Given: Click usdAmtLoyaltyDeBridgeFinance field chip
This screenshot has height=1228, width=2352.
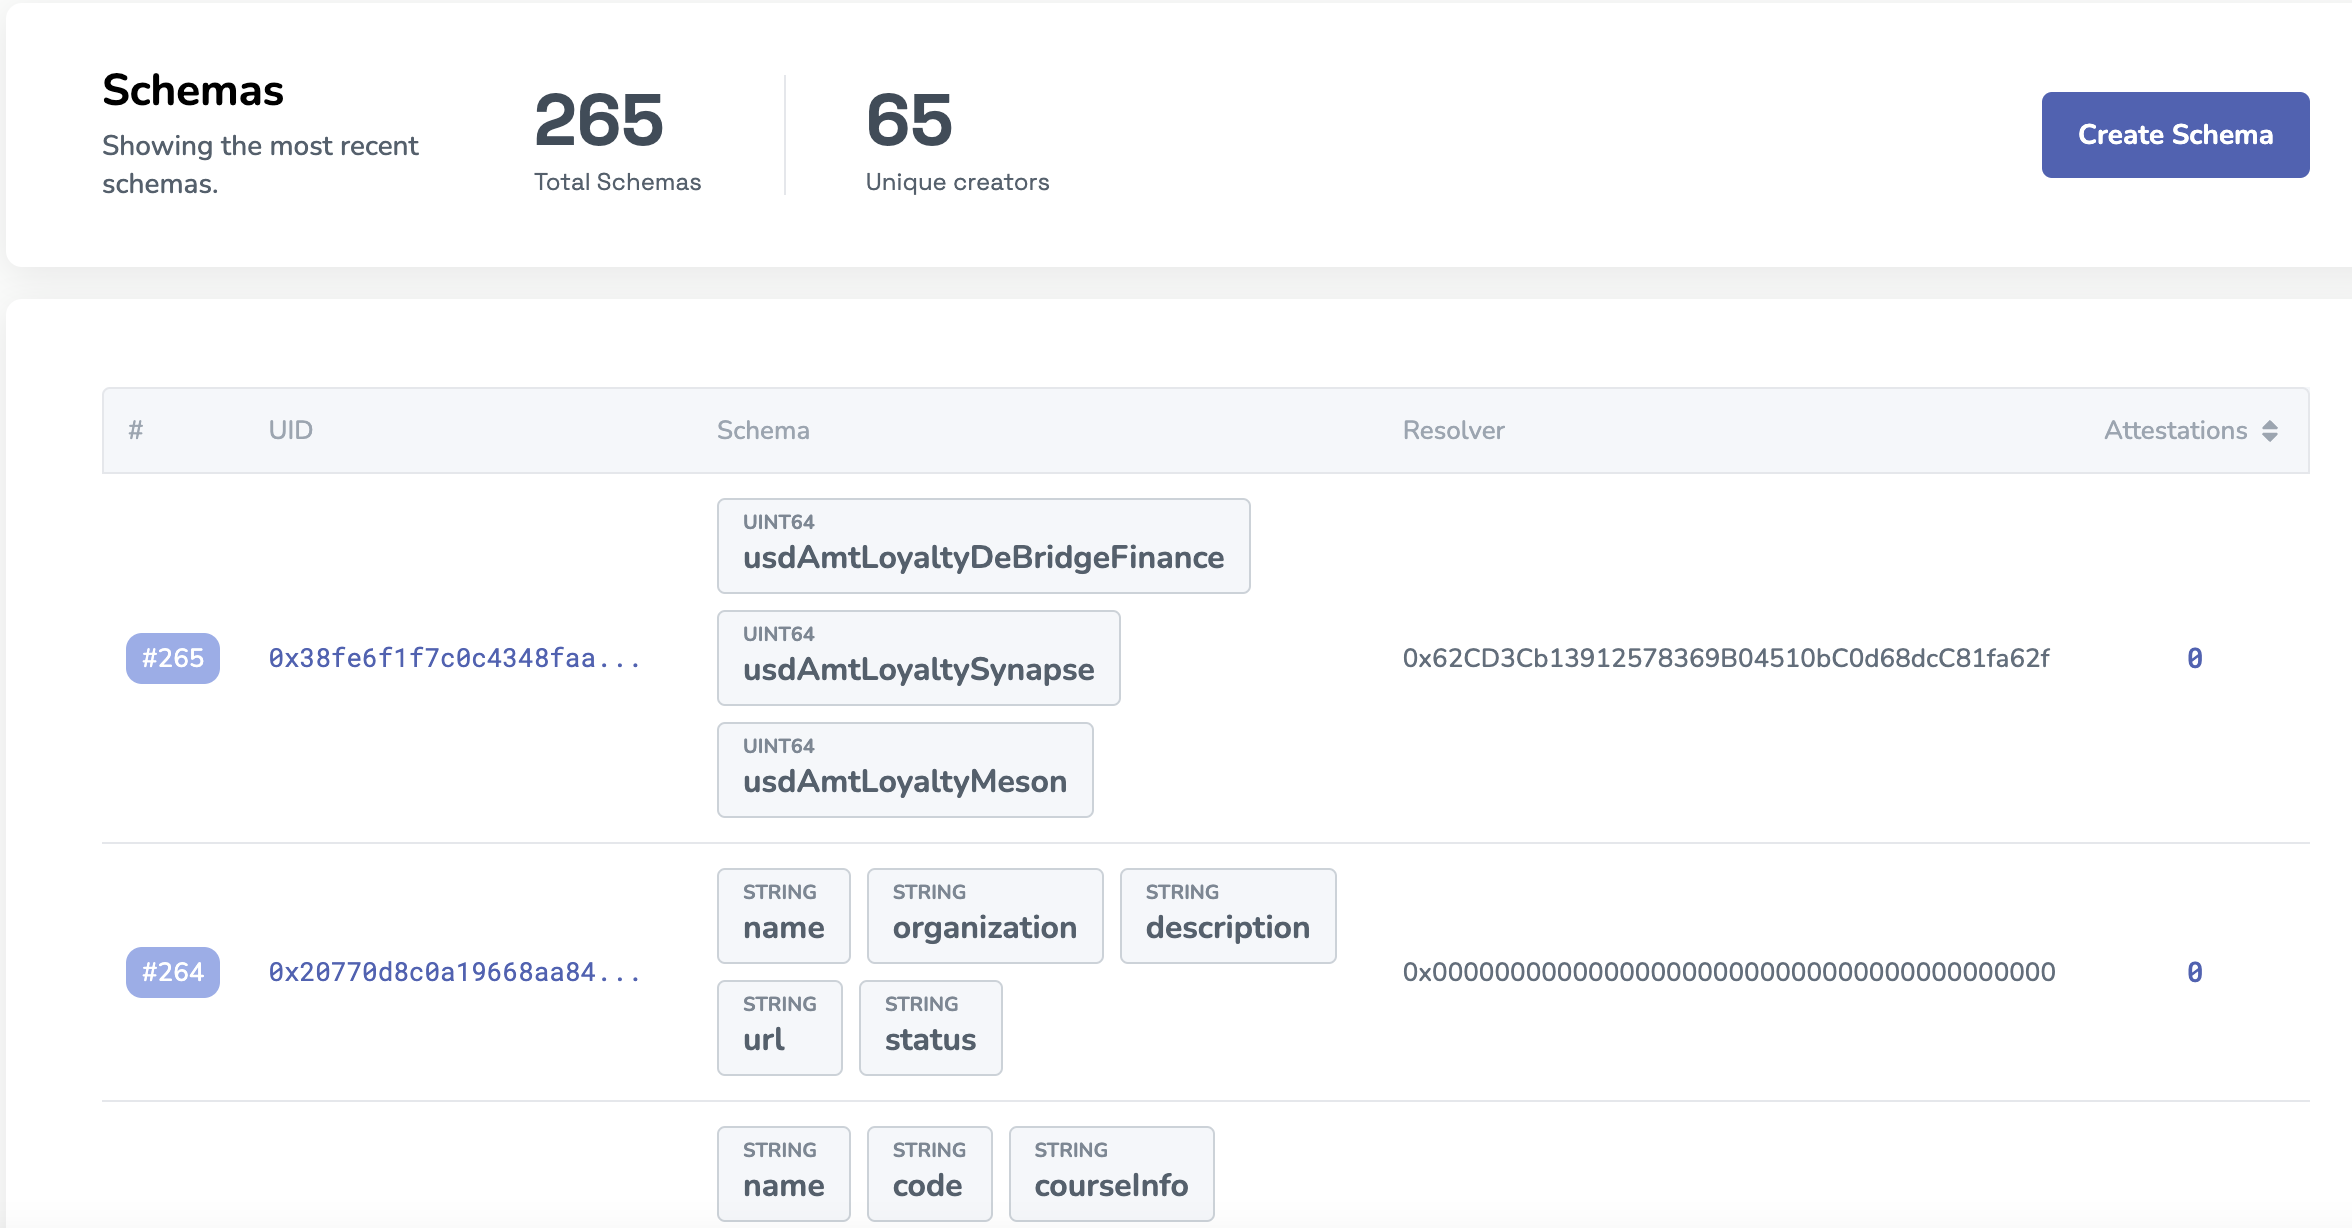Looking at the screenshot, I should pos(982,546).
